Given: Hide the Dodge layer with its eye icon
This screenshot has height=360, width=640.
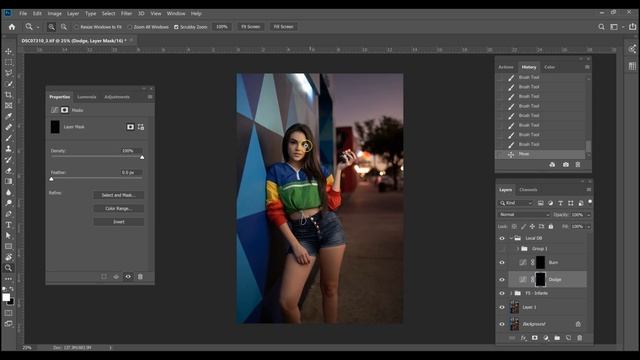Looking at the screenshot, I should pos(502,280).
